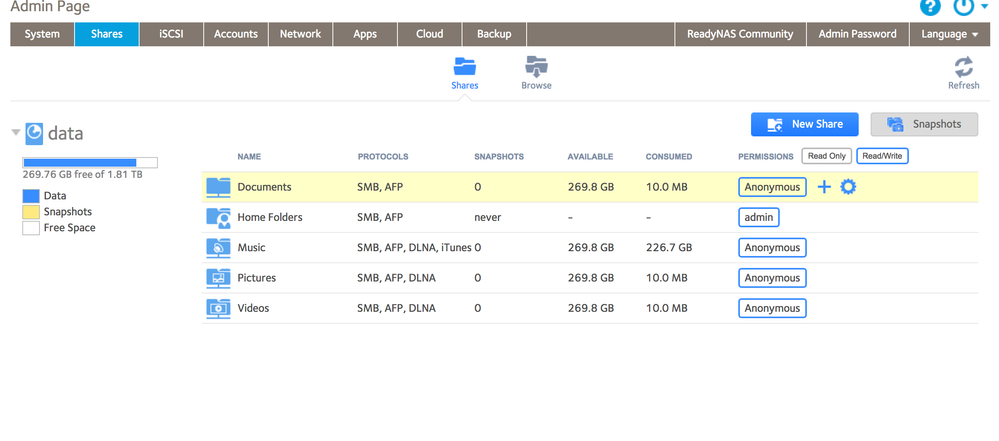
Task: Toggle the Read/Write permissions filter
Action: [882, 156]
